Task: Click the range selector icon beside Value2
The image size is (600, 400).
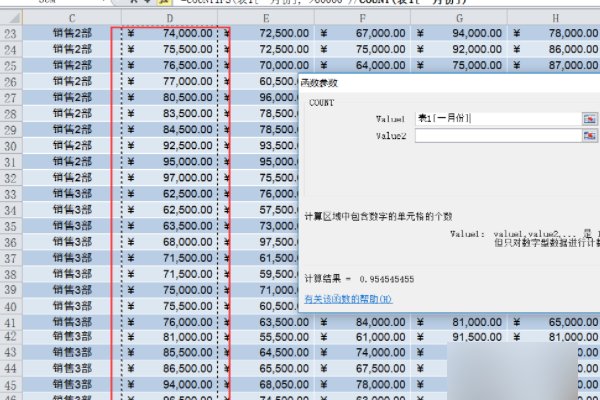Action: (x=590, y=136)
